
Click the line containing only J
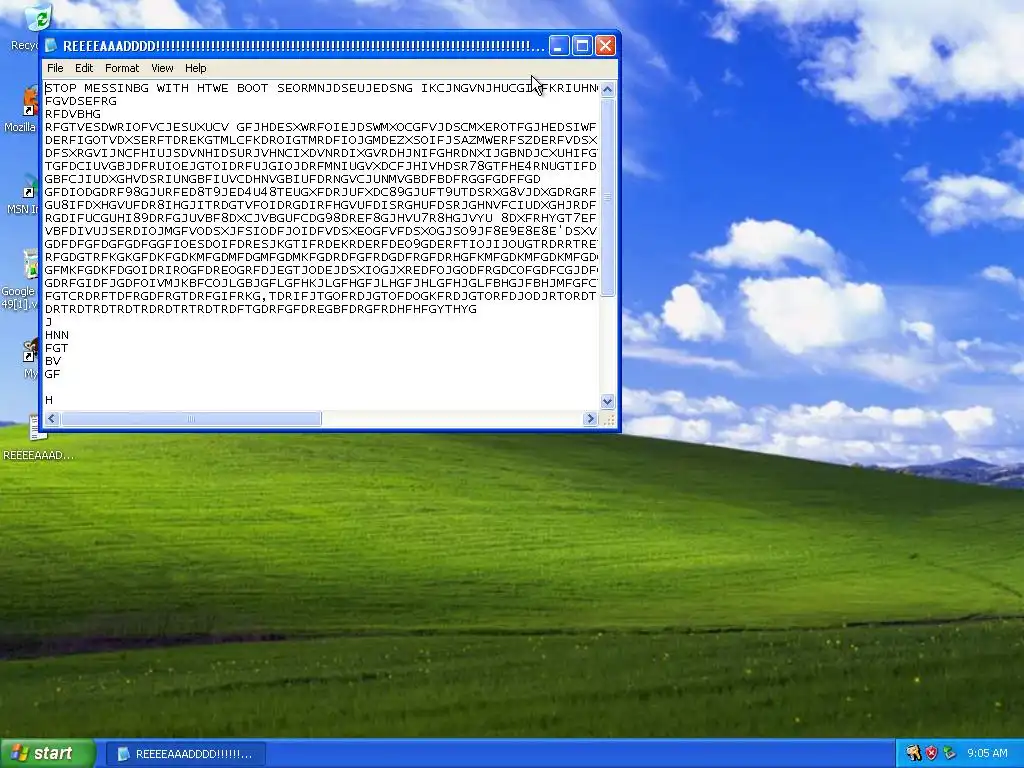[48, 322]
